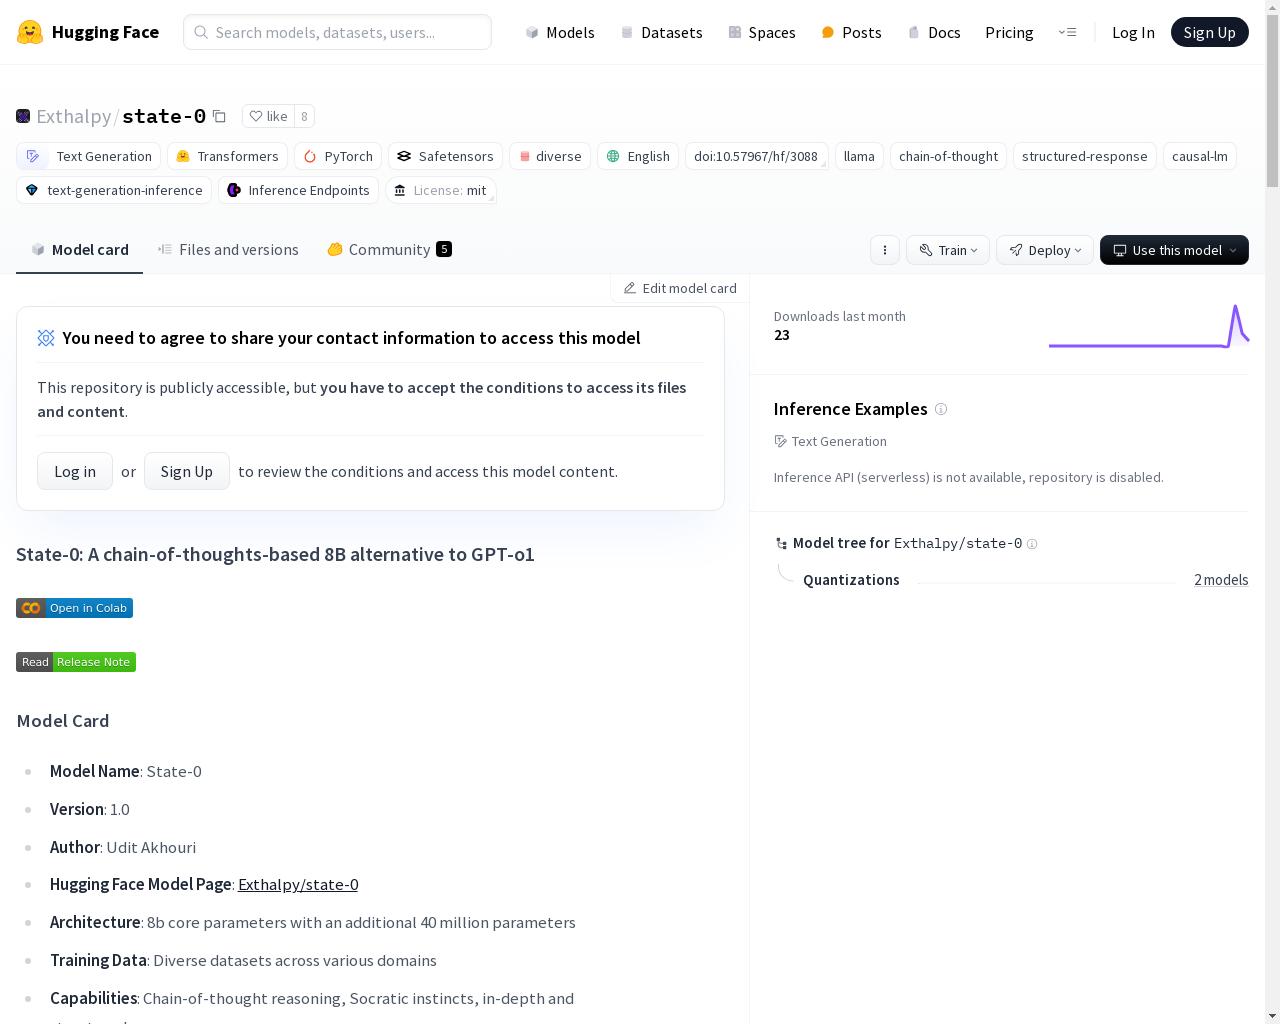Open the Files and versions tab
This screenshot has width=1280, height=1024.
(228, 250)
